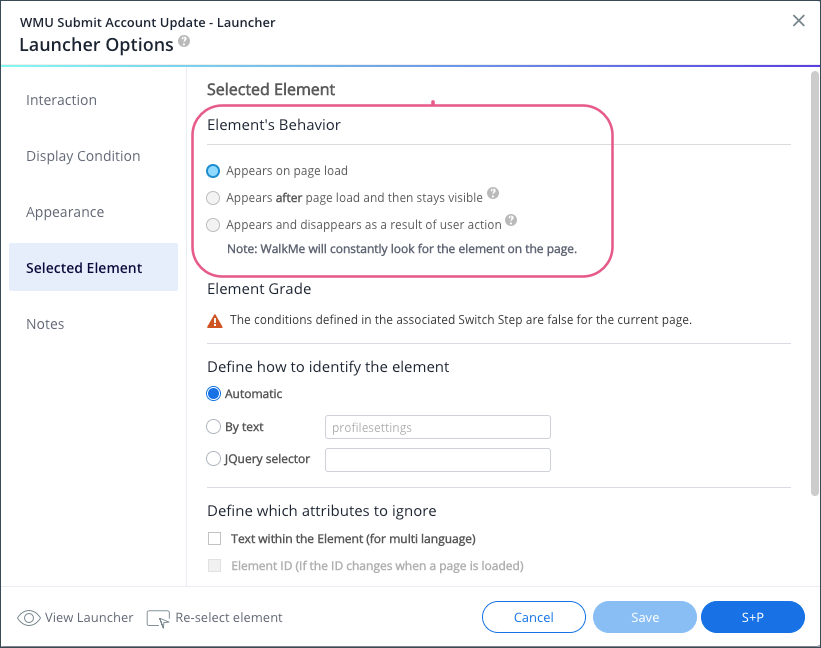Viewport: 821px width, 648px height.
Task: Select 'Appears after page load' radio option
Action: tap(213, 198)
